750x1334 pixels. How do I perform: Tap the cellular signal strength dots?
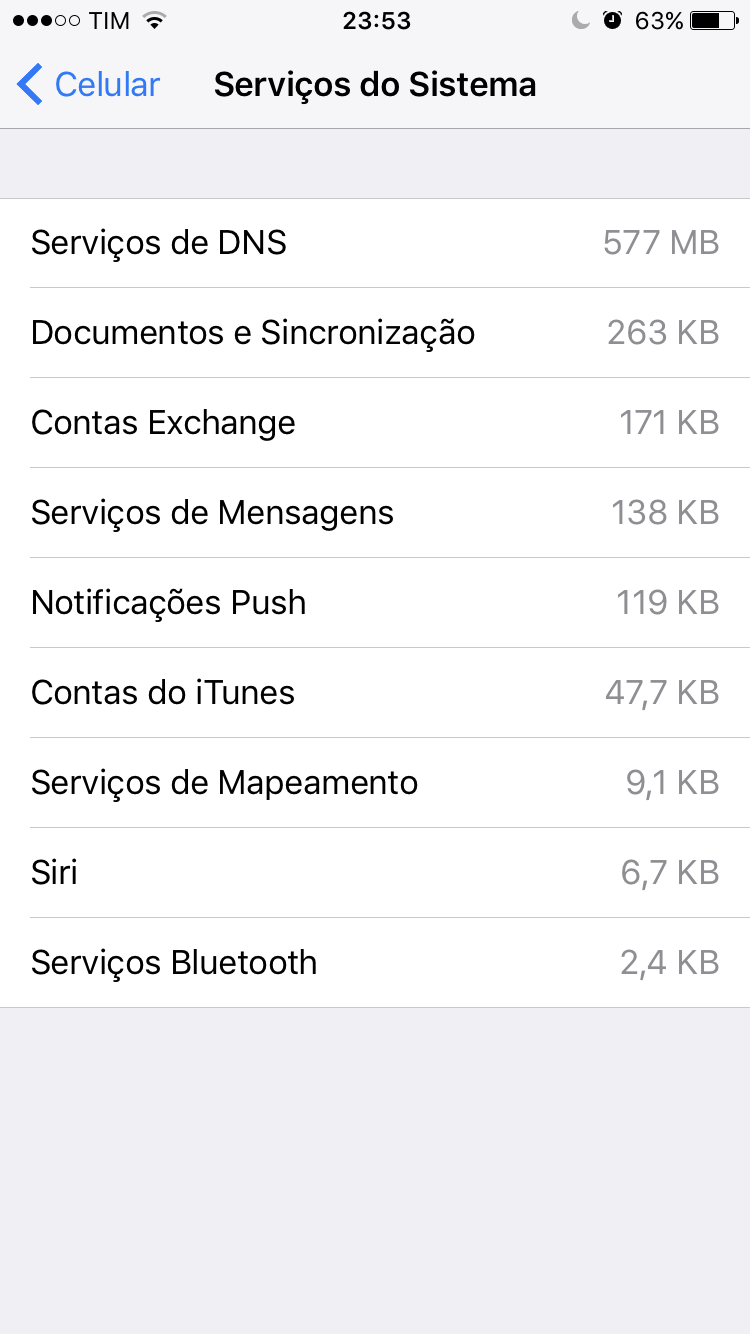[46, 20]
